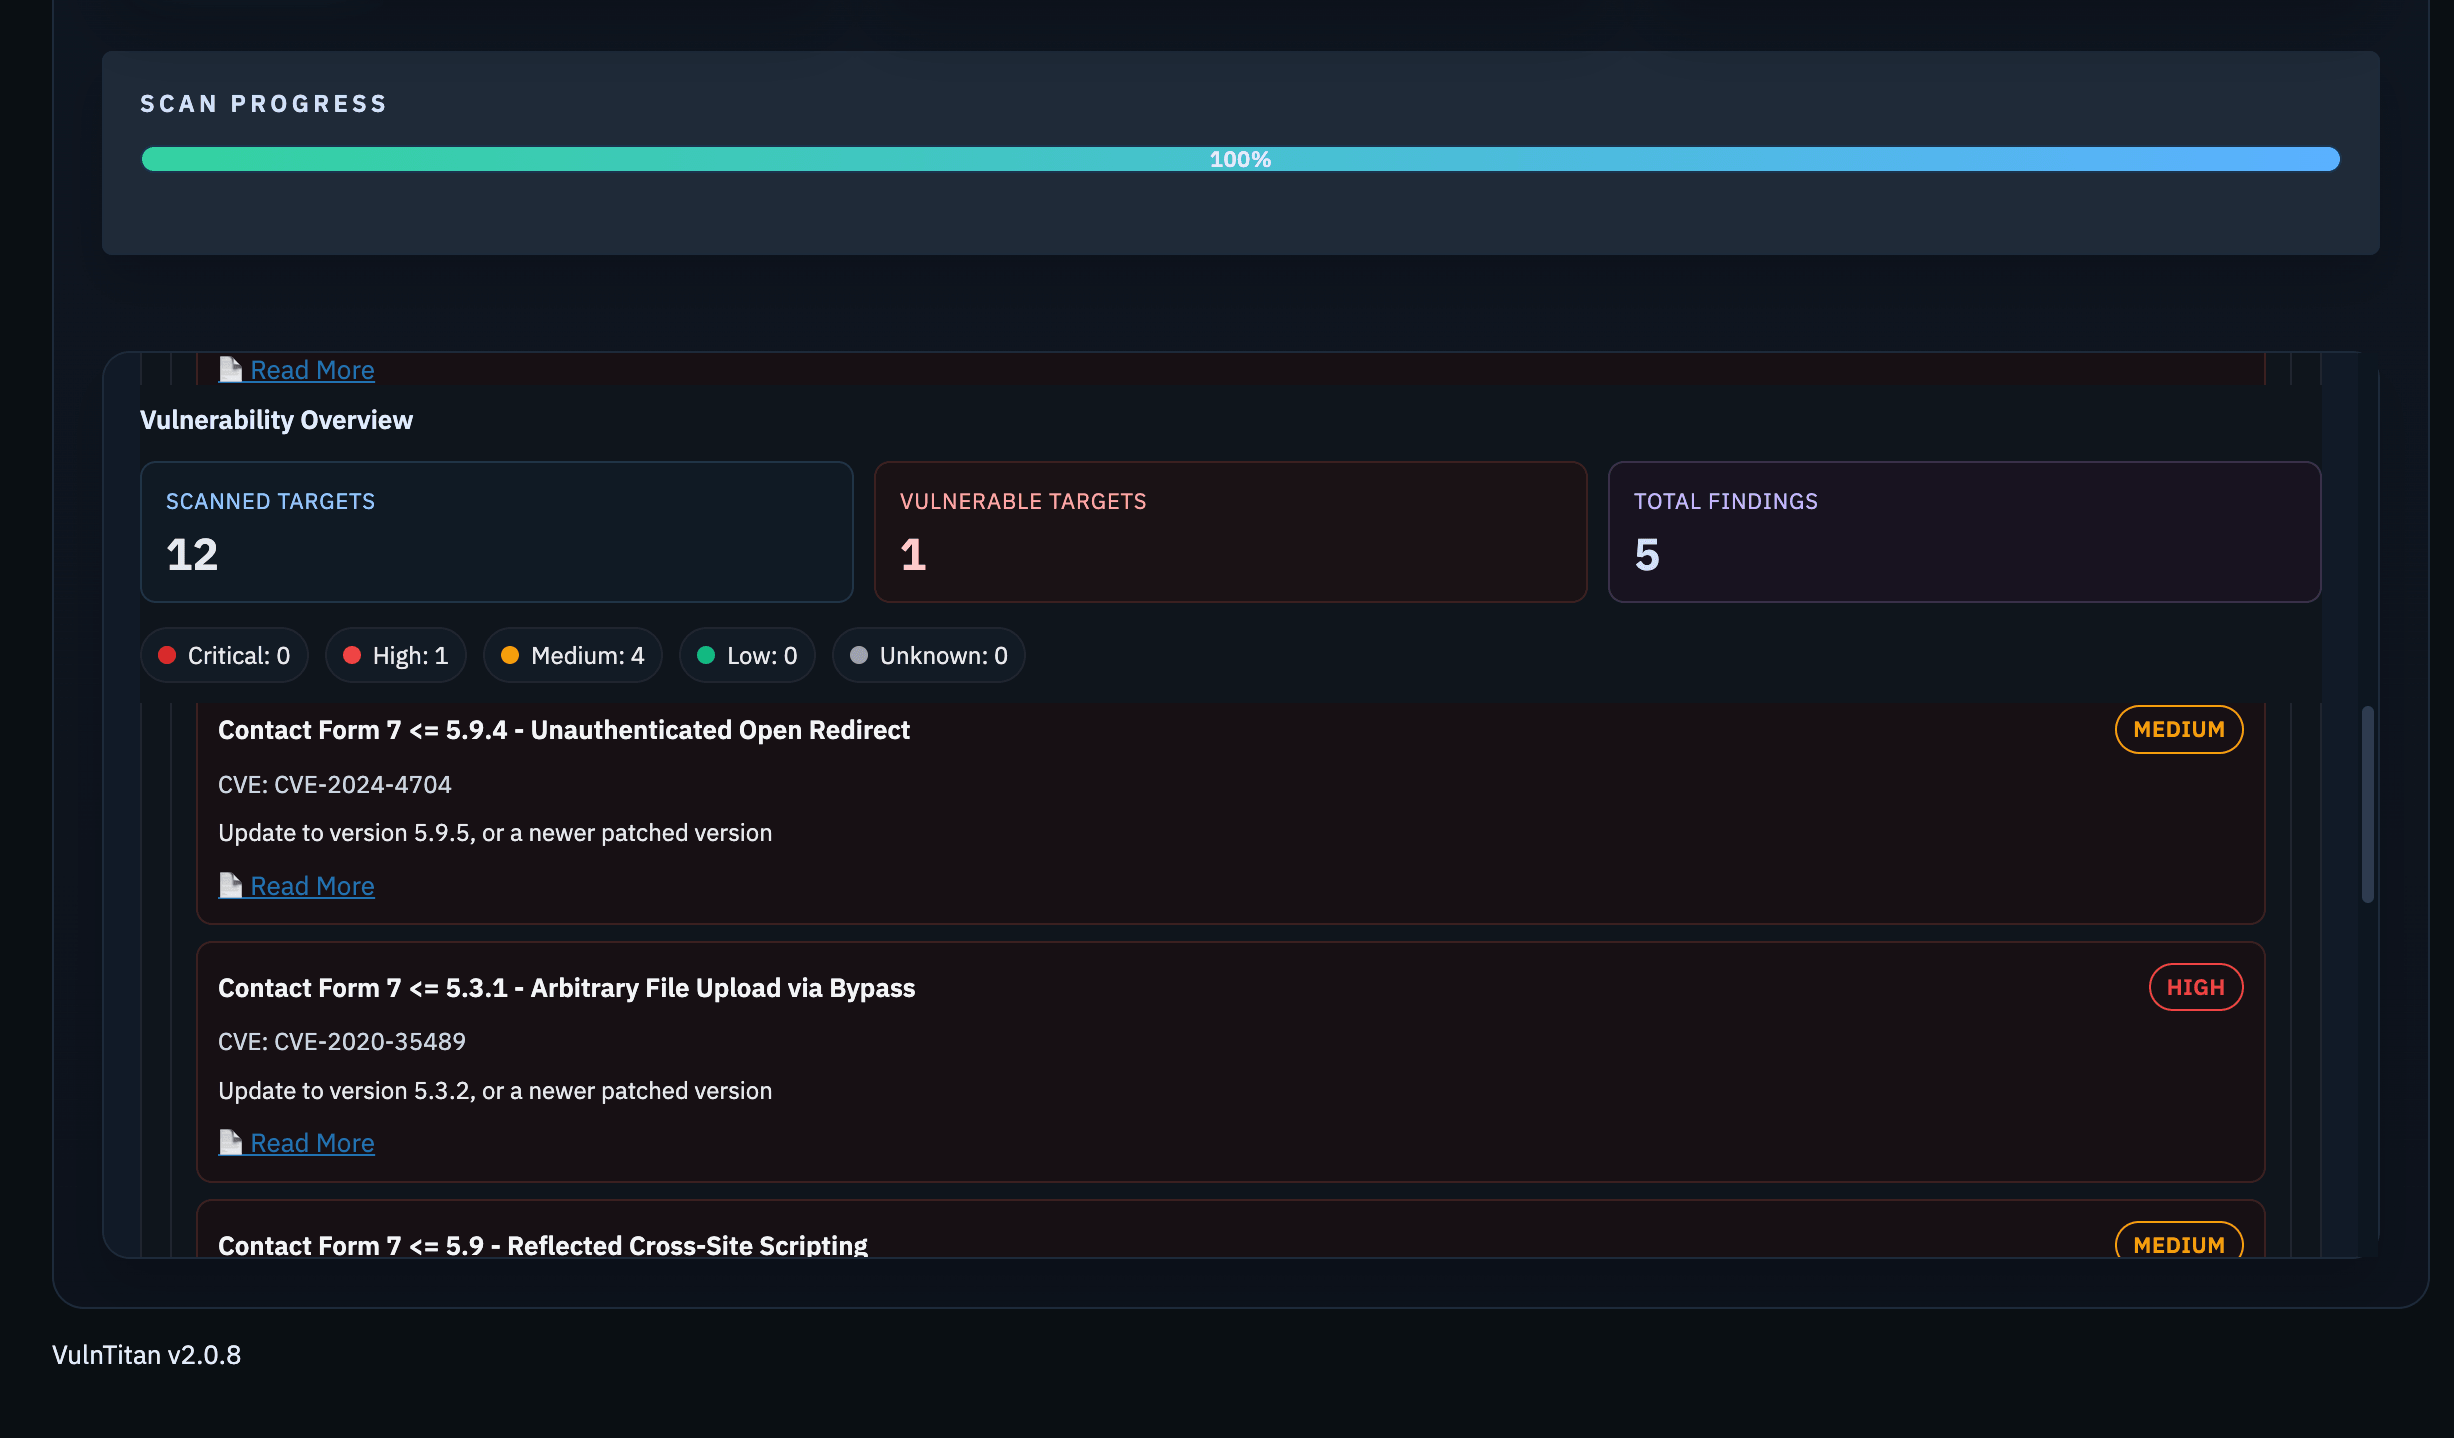Click the gray dot on the Unknown filter chip
The image size is (2454, 1438).
click(x=858, y=655)
